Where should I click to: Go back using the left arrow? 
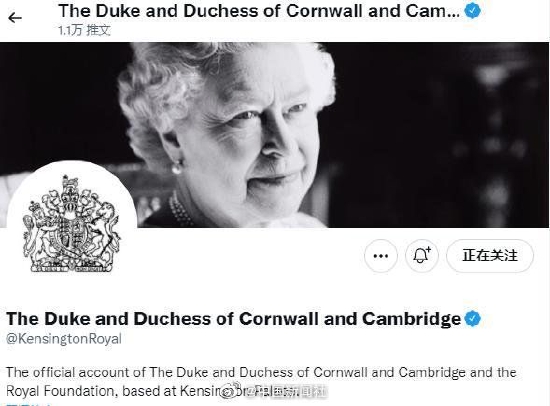[15, 17]
